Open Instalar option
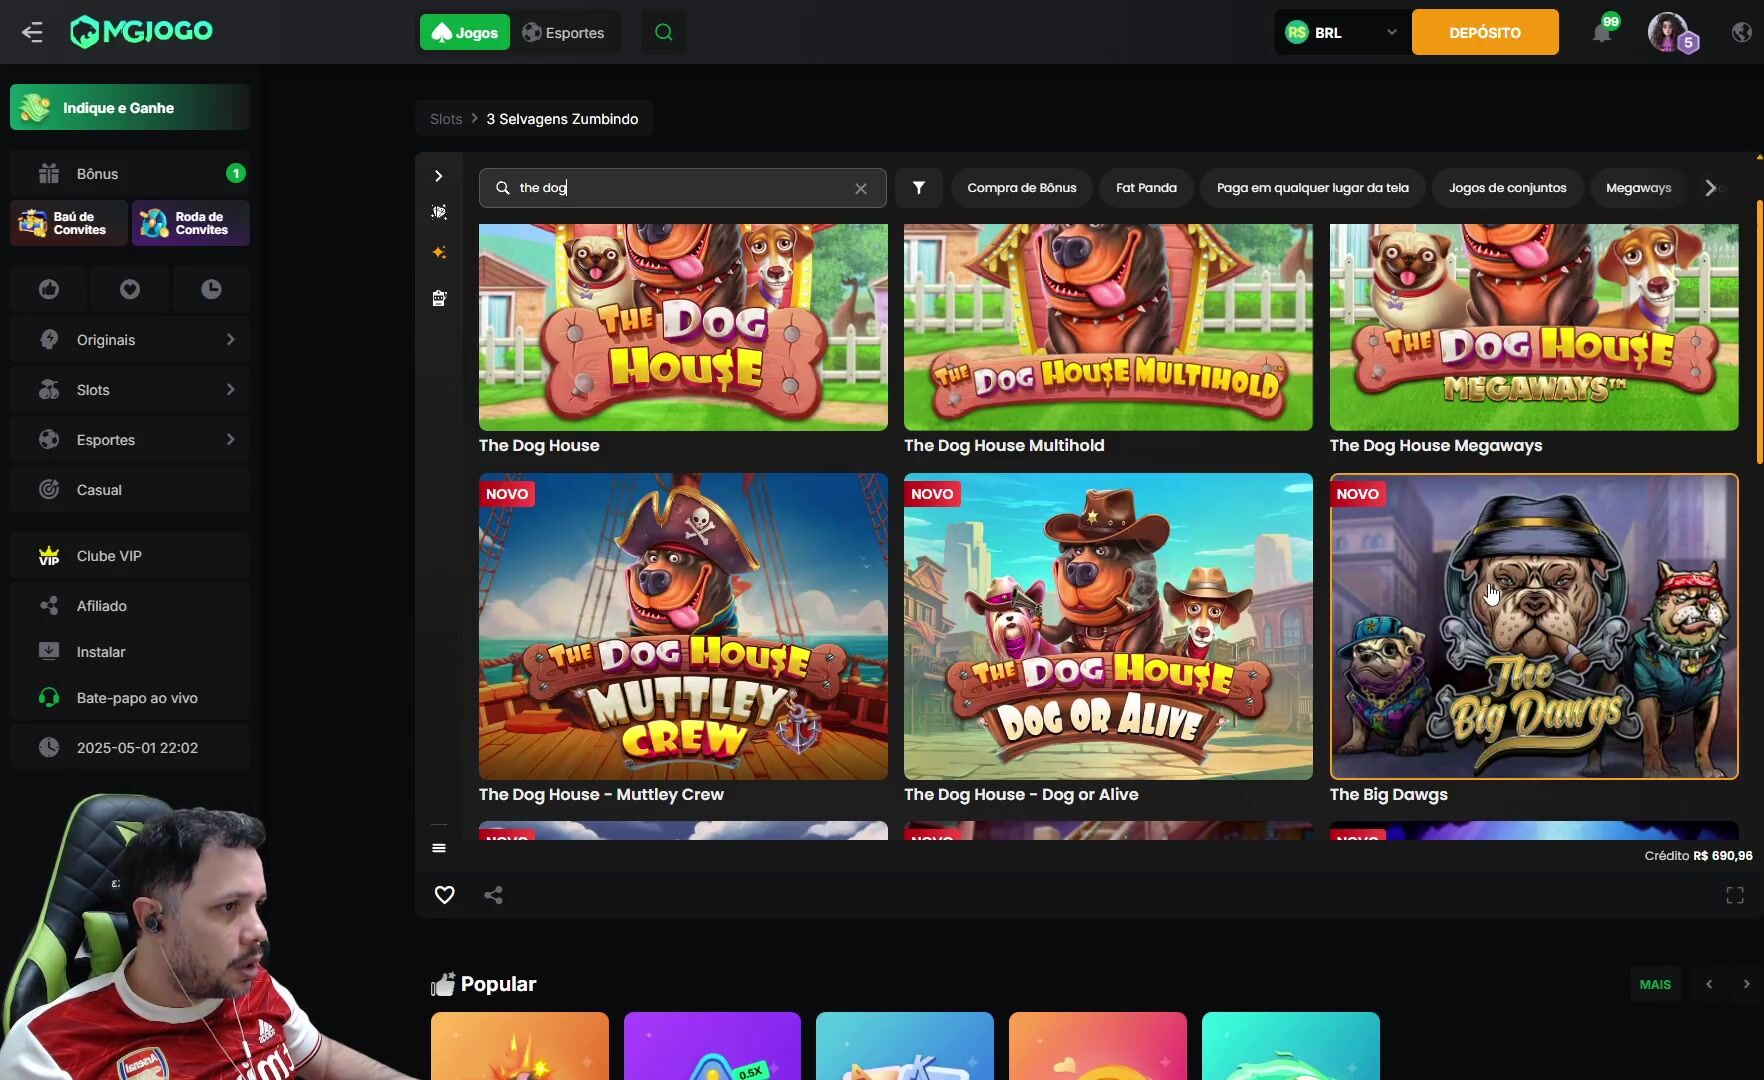This screenshot has width=1764, height=1080. point(130,652)
